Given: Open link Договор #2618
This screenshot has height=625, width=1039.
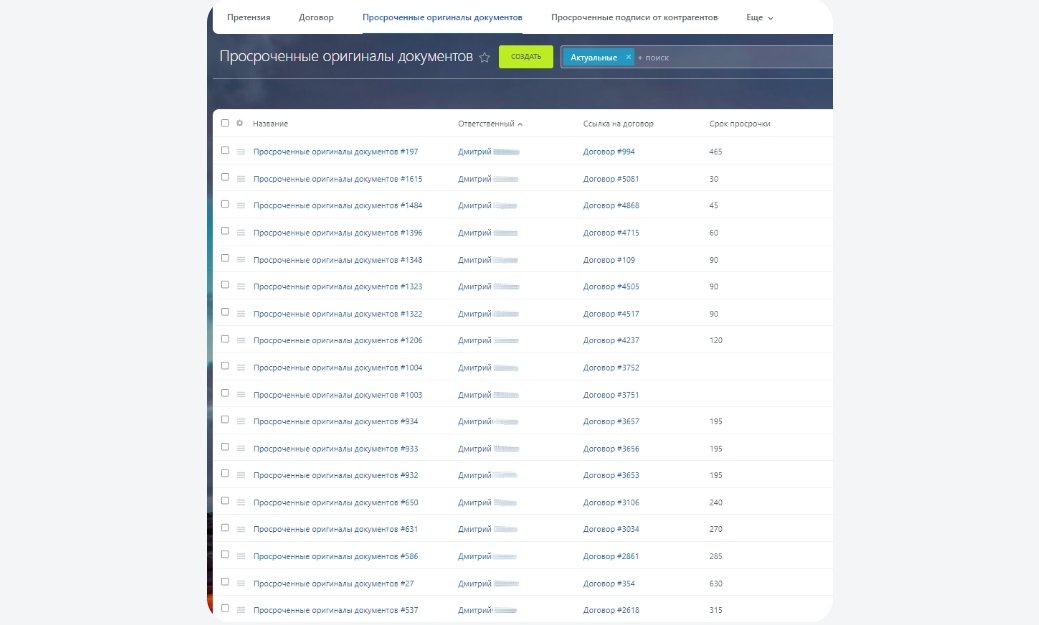Looking at the screenshot, I should [611, 610].
